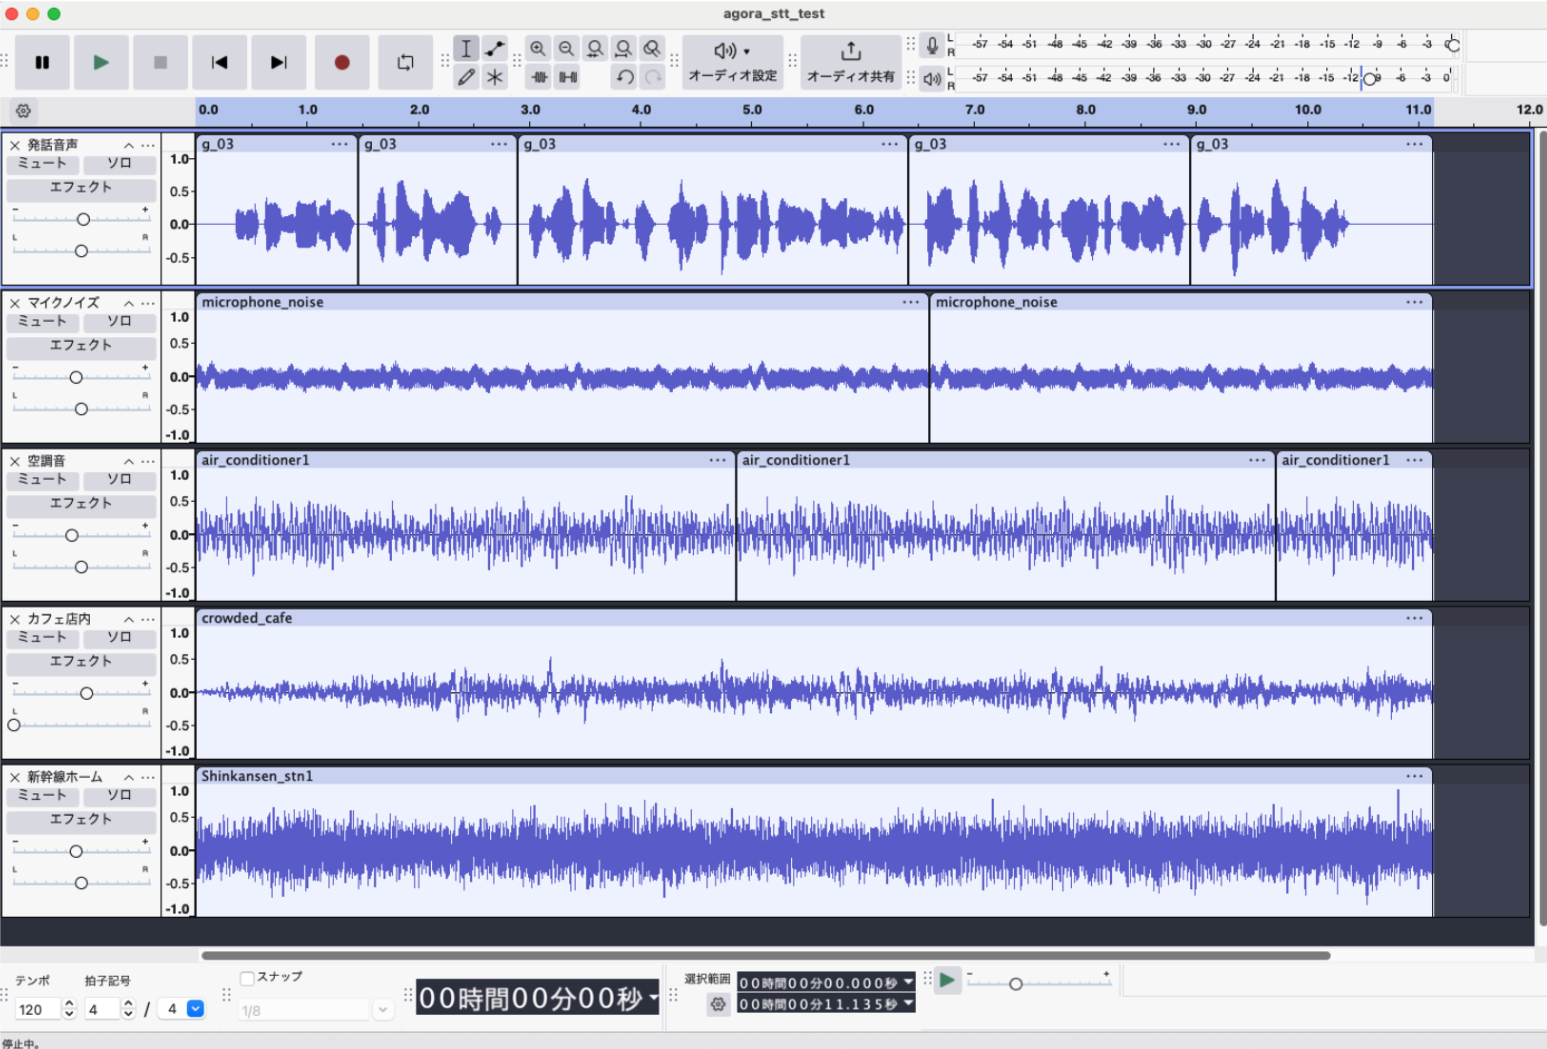Click the テンポ field showing 120
1547x1049 pixels.
(x=37, y=1009)
